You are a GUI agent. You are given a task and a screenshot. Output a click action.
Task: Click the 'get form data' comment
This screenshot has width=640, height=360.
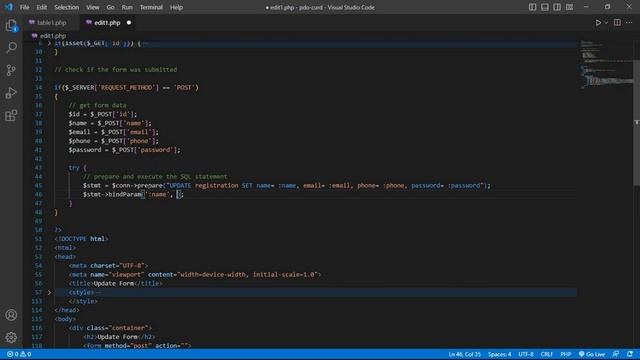coord(98,105)
